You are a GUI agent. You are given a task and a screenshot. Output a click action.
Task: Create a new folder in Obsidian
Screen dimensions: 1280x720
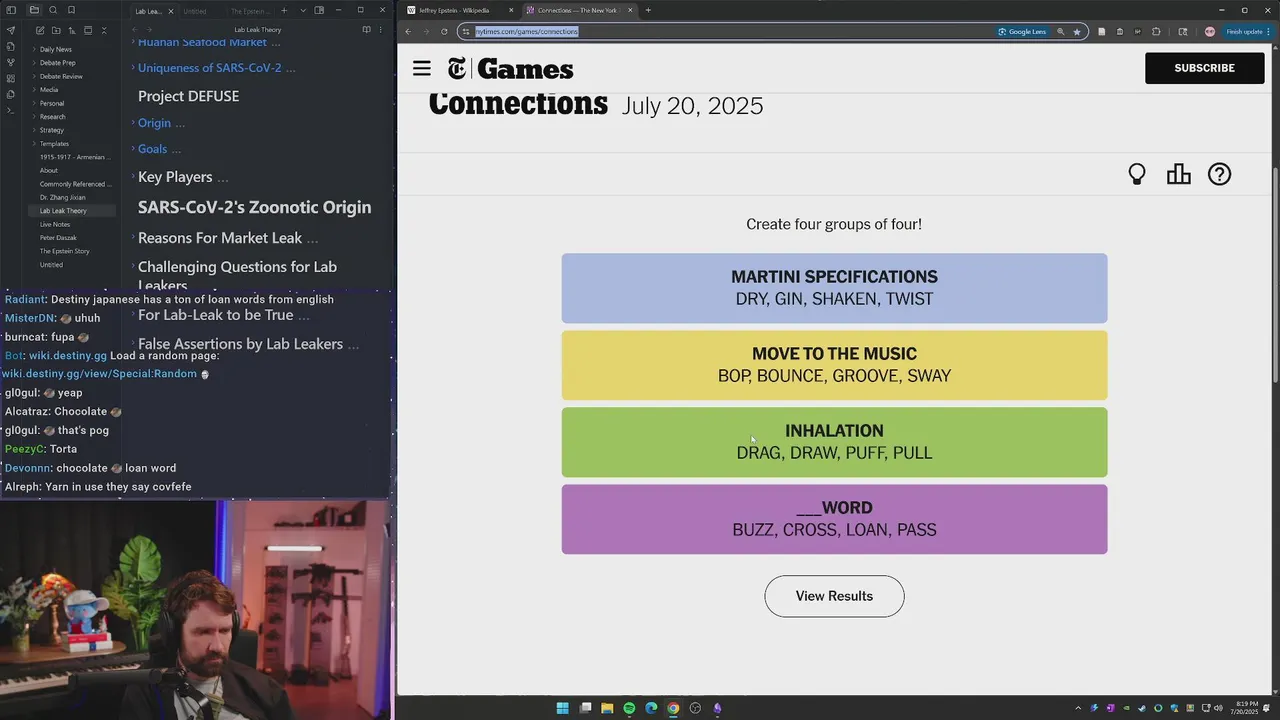coord(56,30)
